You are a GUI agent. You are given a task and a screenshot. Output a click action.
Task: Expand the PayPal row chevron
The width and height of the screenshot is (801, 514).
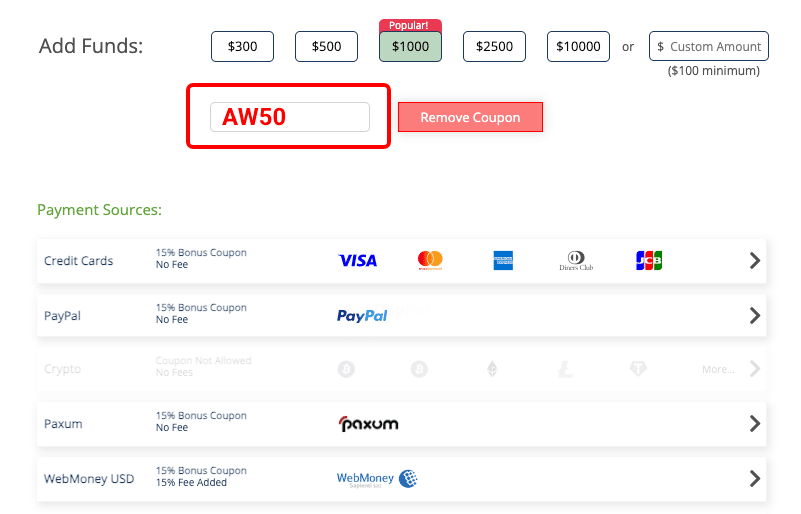[755, 316]
